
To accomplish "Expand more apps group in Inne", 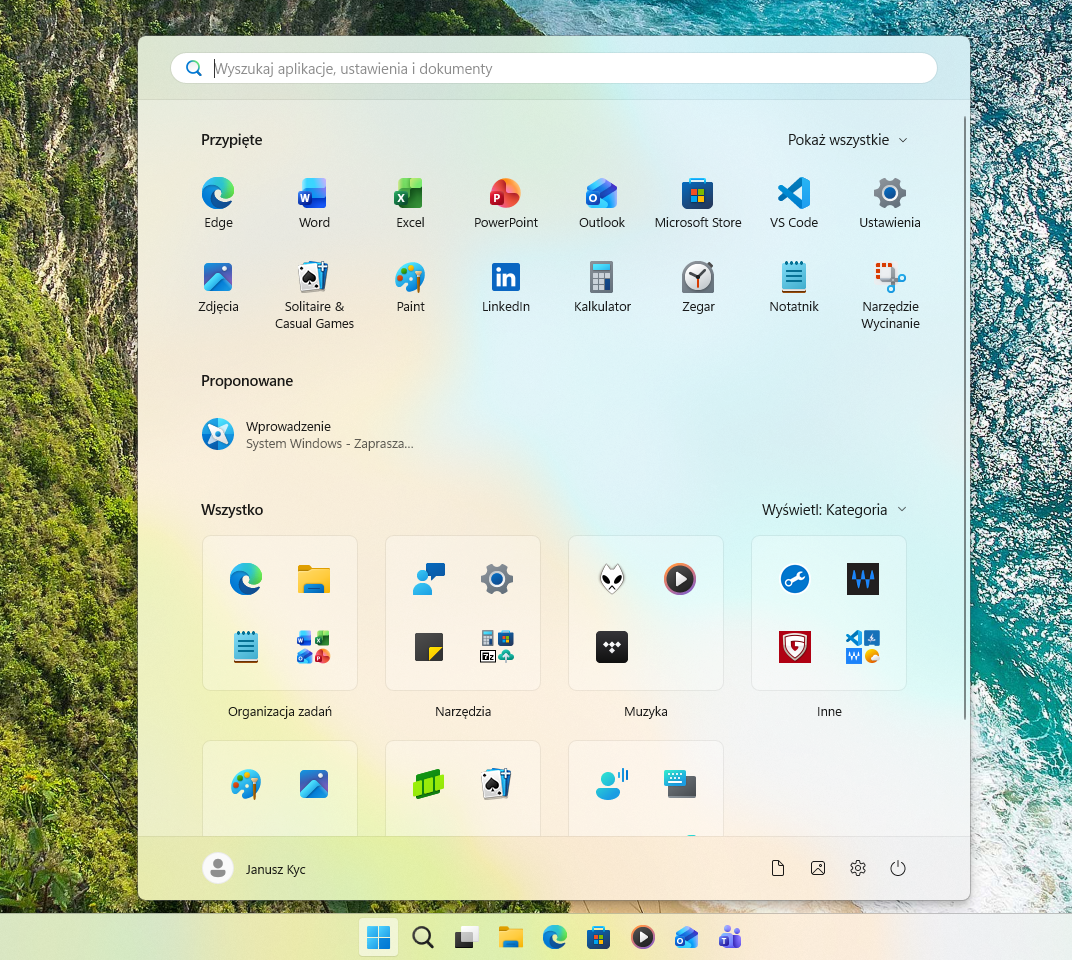I will (x=863, y=647).
